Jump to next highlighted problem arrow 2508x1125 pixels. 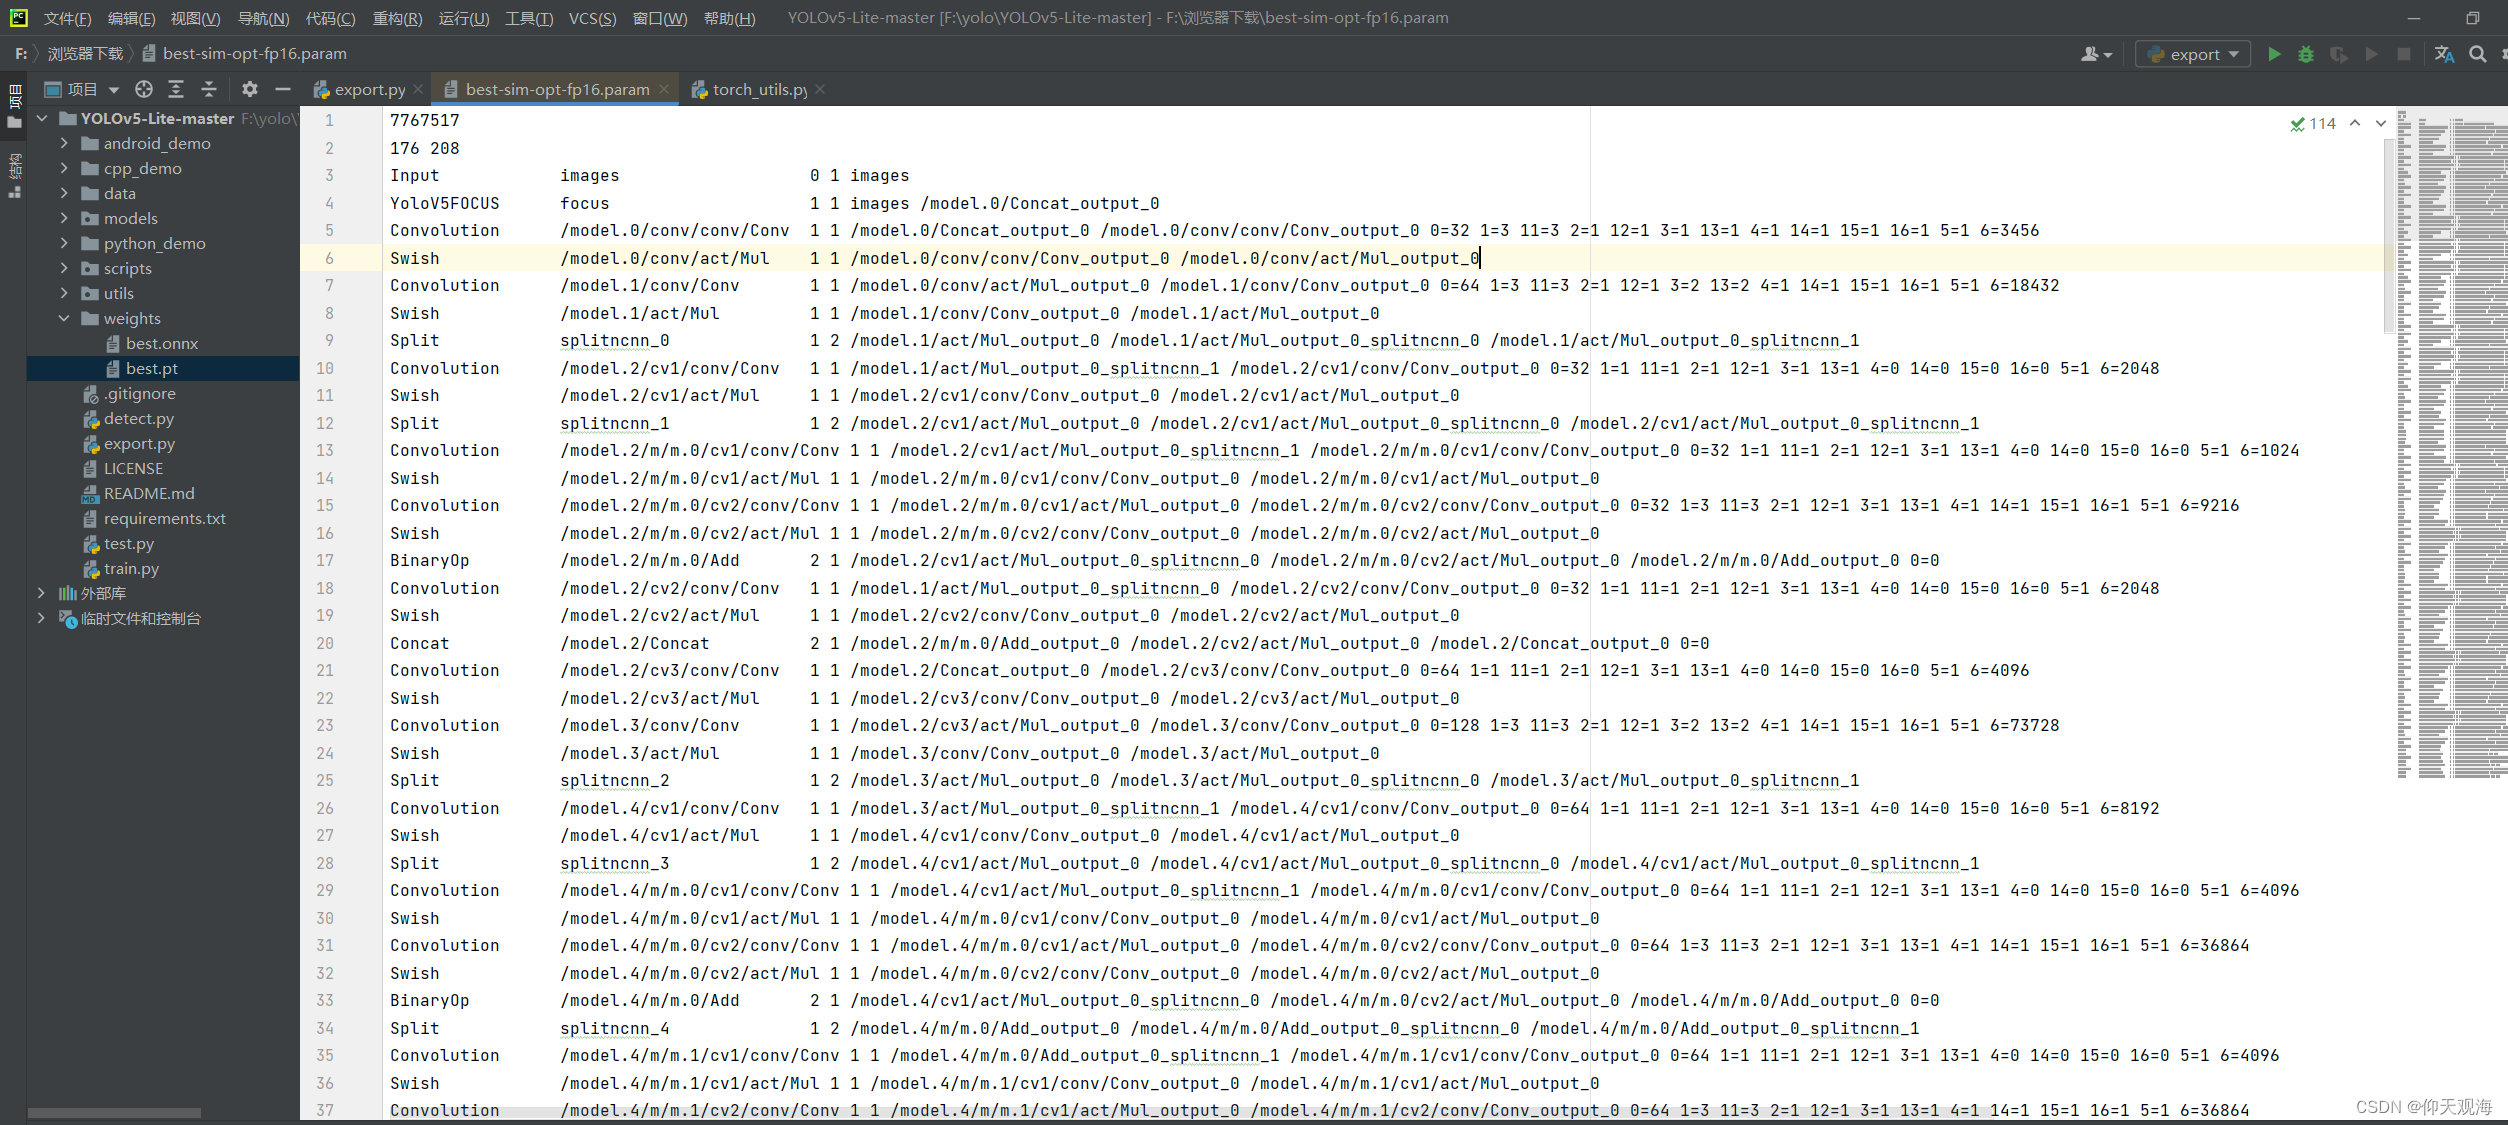click(x=2381, y=123)
